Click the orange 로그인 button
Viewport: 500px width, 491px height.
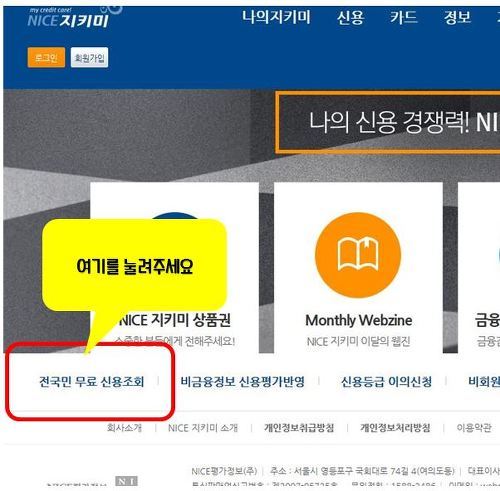pyautogui.click(x=46, y=58)
